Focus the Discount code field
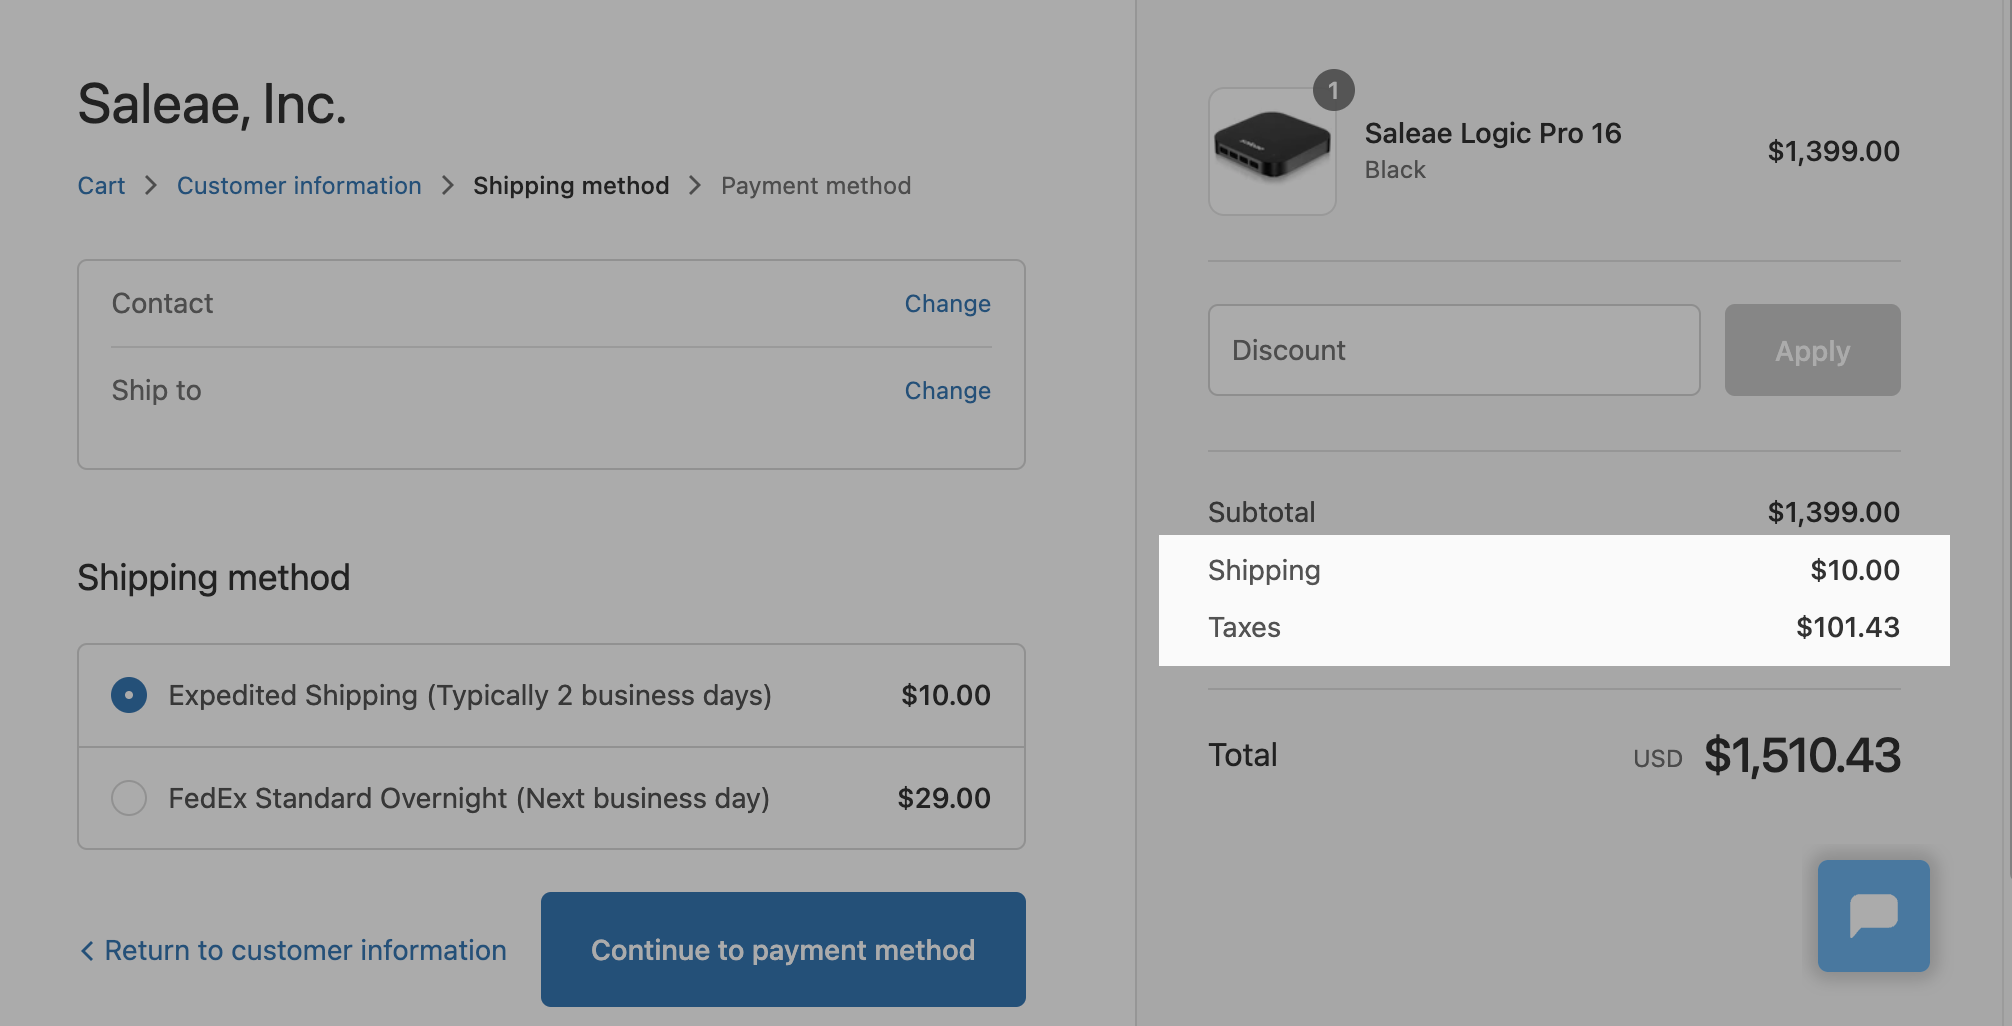Image resolution: width=2012 pixels, height=1026 pixels. pyautogui.click(x=1453, y=350)
